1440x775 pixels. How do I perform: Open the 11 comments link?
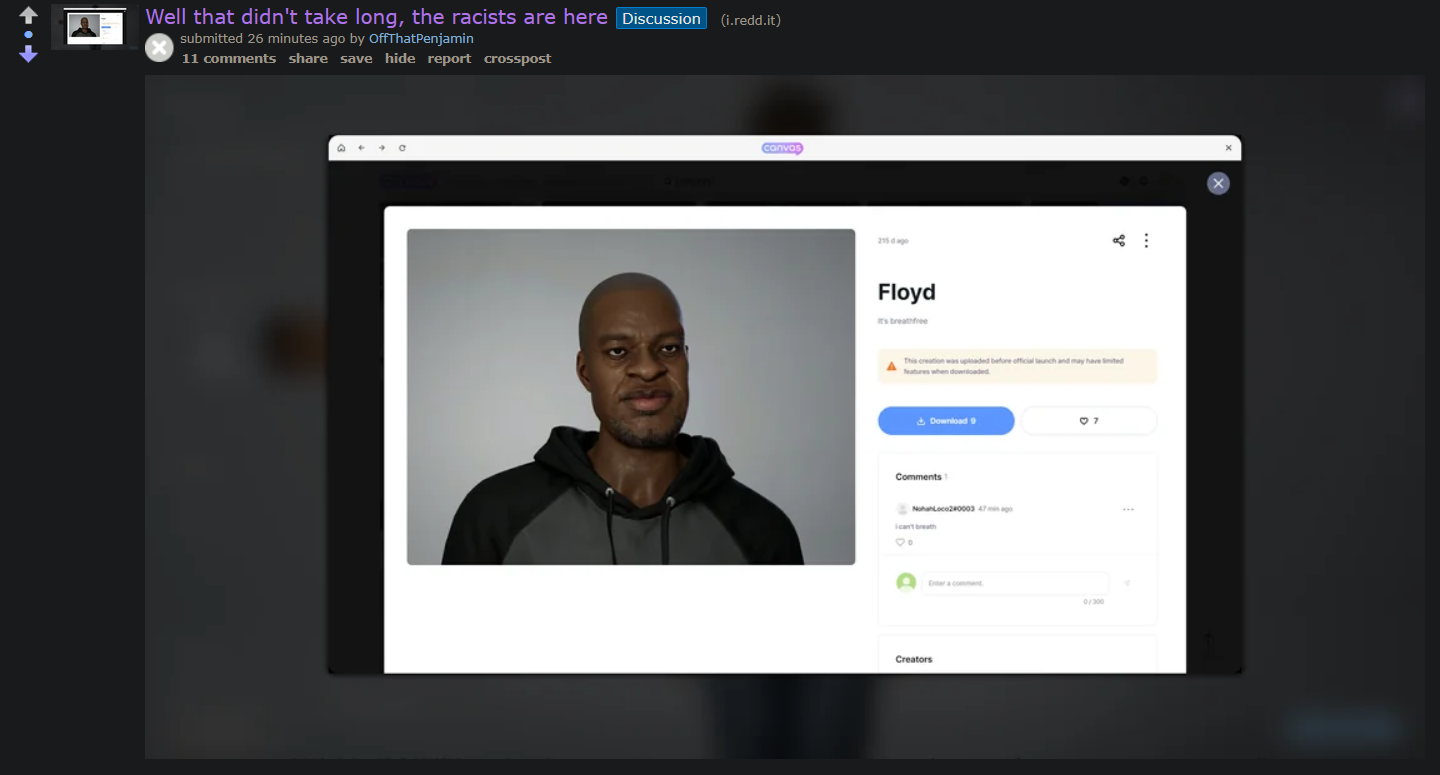(x=228, y=58)
